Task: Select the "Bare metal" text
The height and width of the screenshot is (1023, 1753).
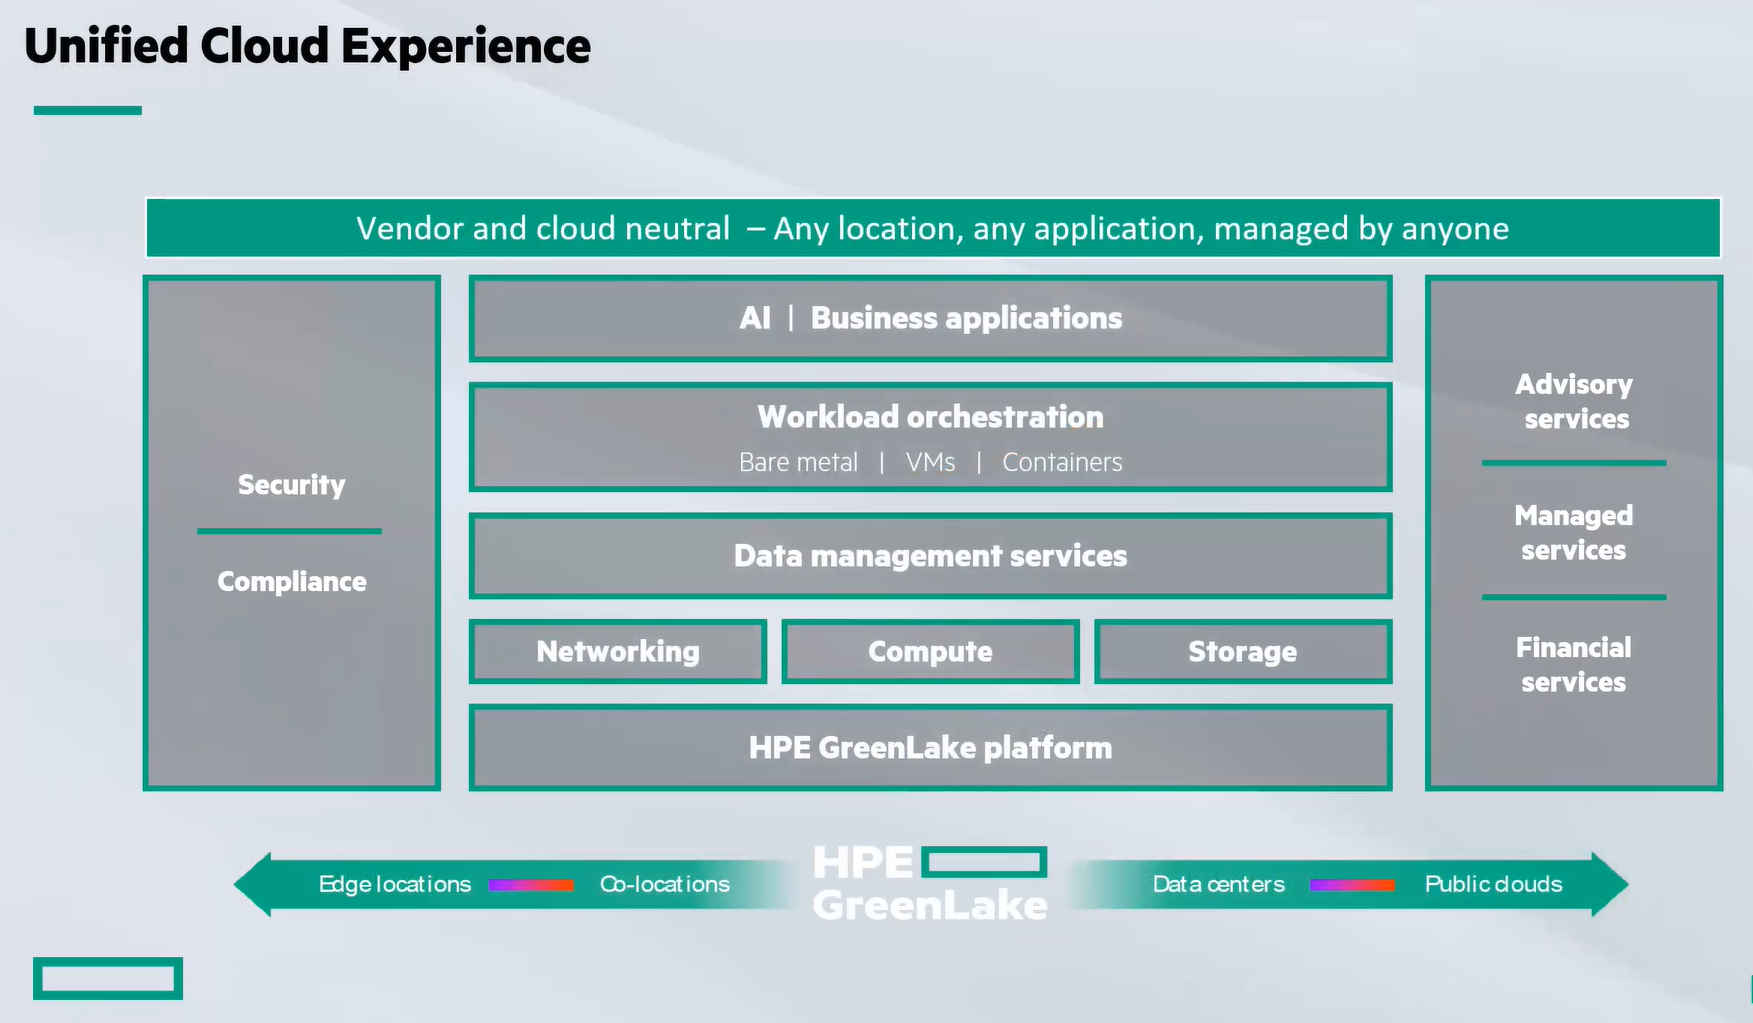Action: click(798, 462)
